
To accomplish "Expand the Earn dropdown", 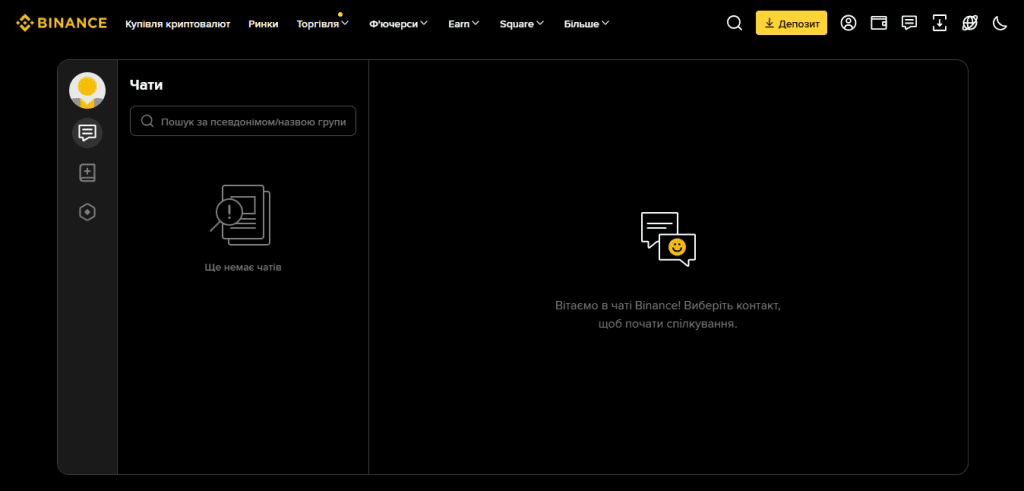I will click(464, 24).
